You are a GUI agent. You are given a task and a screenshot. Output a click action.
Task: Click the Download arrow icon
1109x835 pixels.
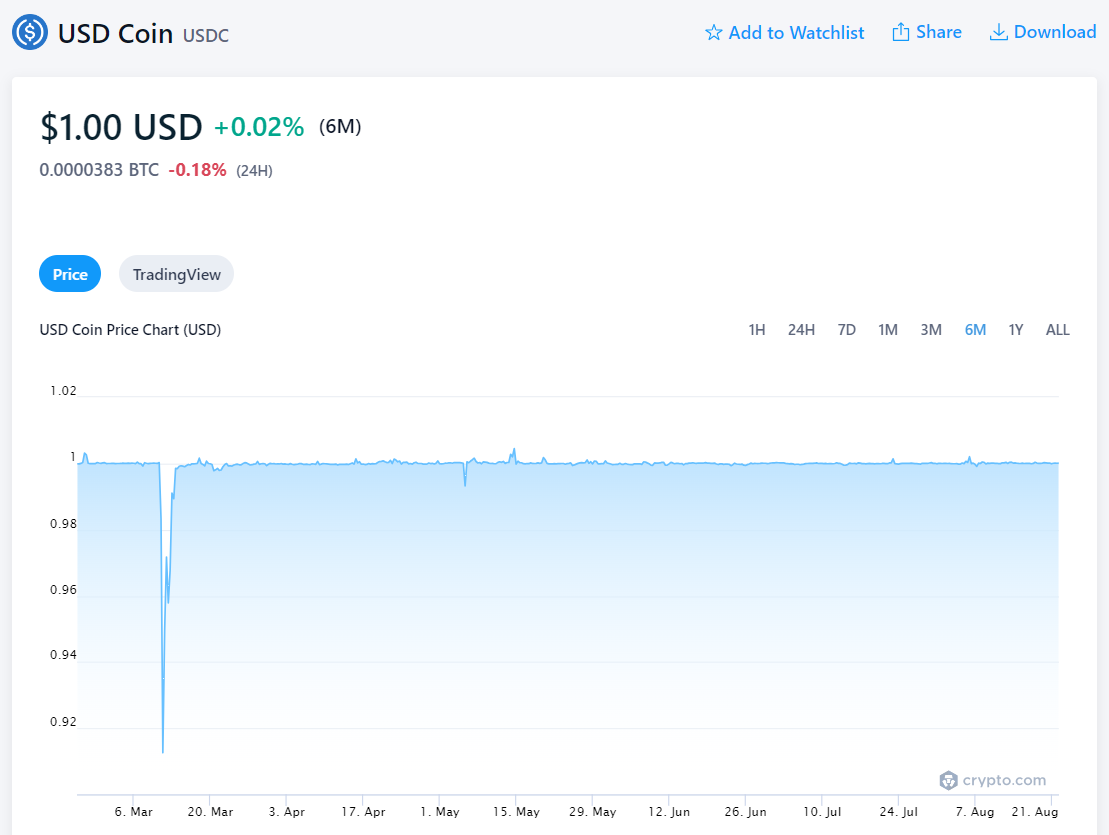coord(998,32)
